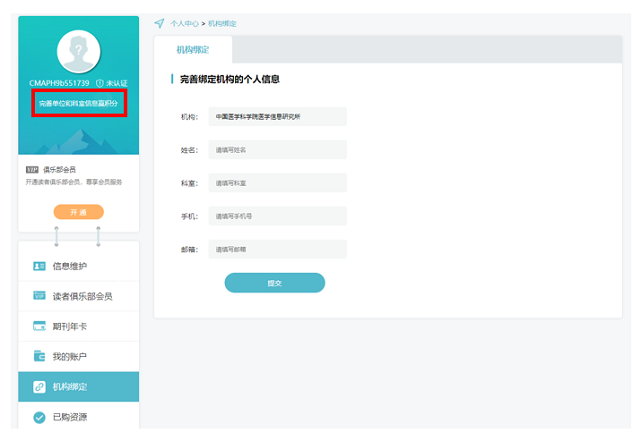Click the 我的账户 wallet icon
This screenshot has width=641, height=441.
pyautogui.click(x=39, y=356)
